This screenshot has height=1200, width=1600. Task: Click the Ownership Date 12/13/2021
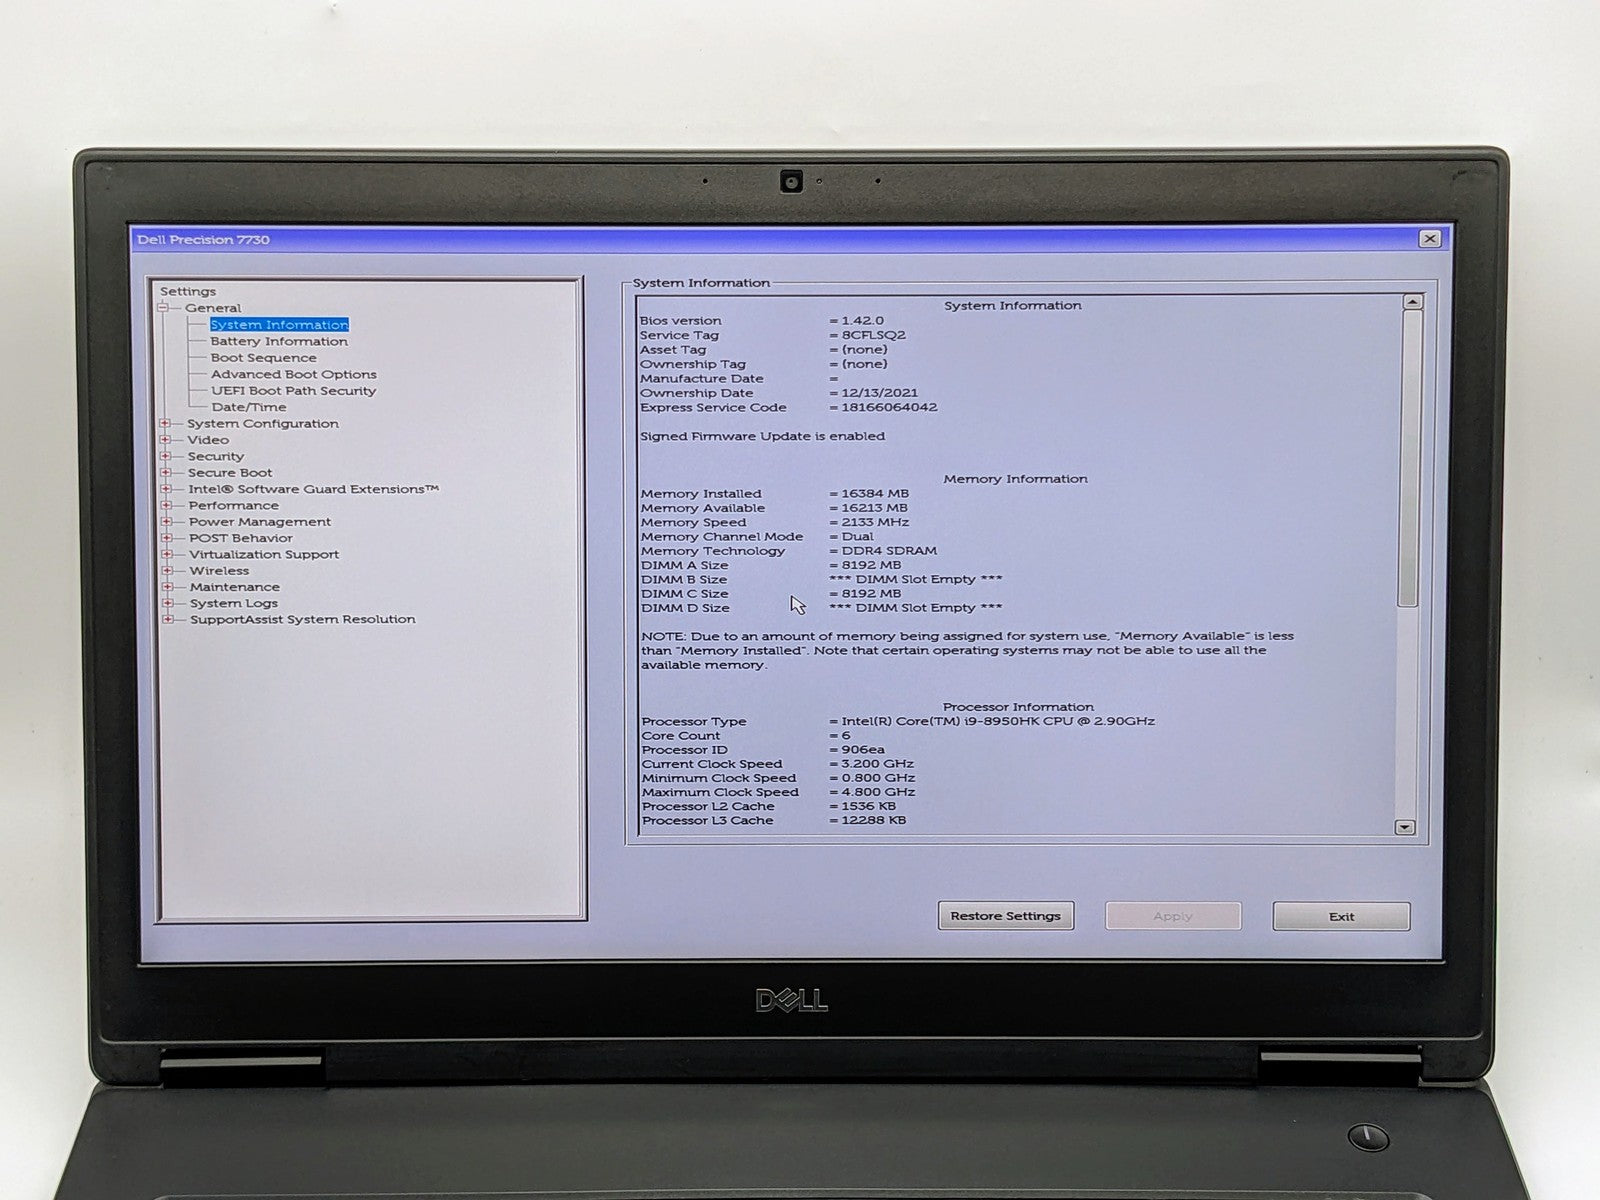click(879, 393)
